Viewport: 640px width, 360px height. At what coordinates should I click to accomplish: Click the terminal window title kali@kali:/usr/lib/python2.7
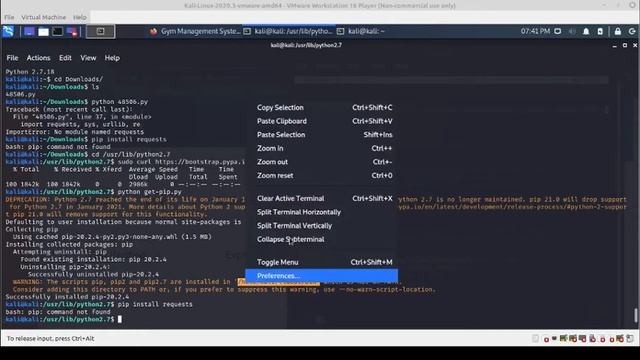pos(306,45)
